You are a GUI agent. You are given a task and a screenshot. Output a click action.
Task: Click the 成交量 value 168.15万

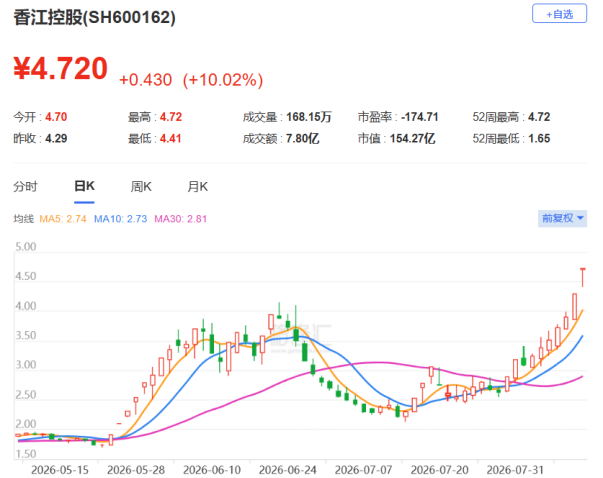point(309,117)
